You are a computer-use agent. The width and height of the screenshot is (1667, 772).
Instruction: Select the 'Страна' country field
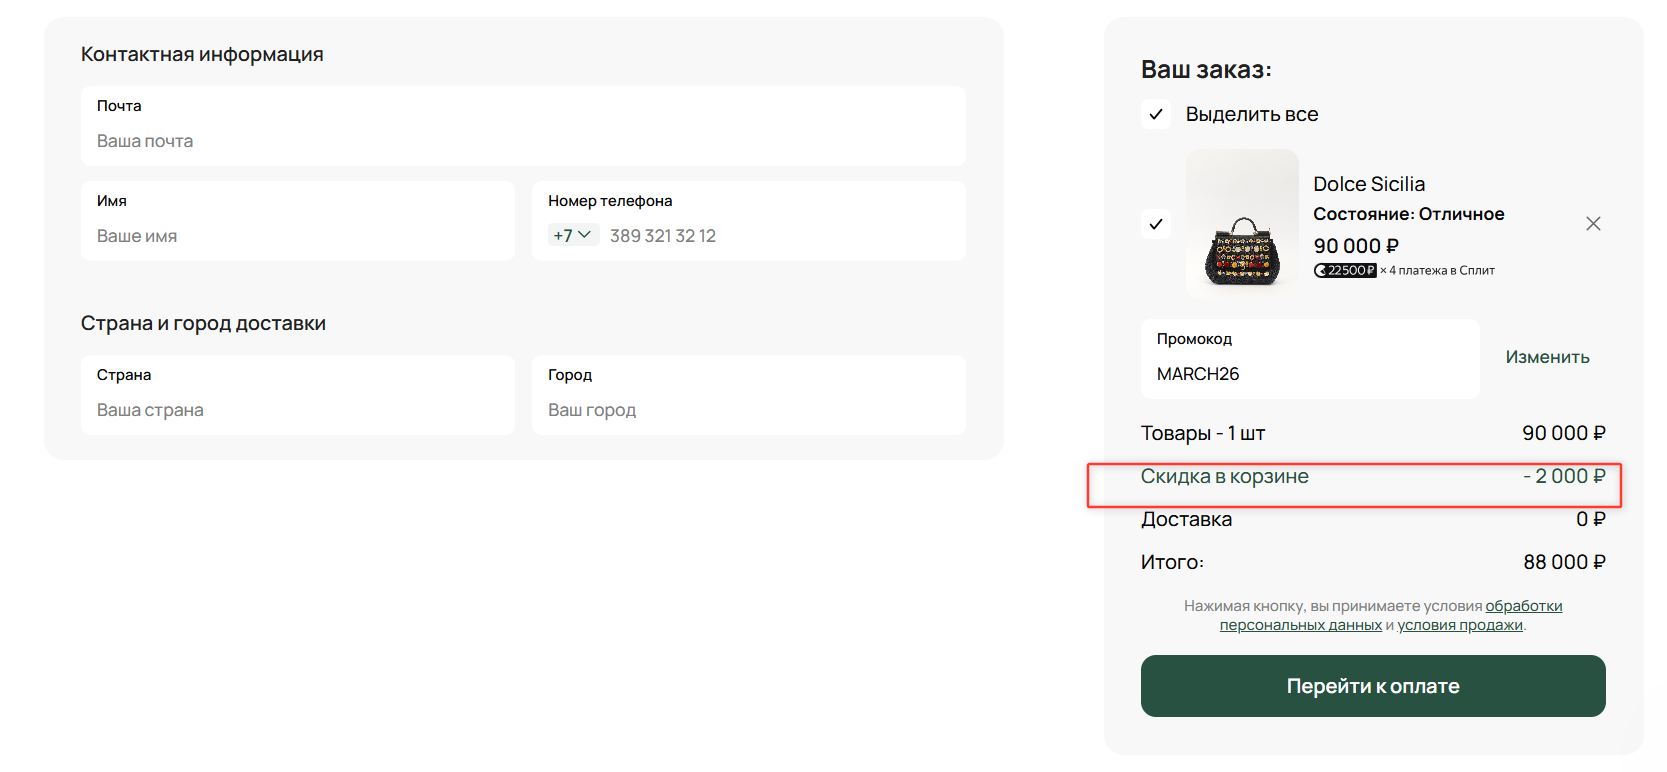297,410
